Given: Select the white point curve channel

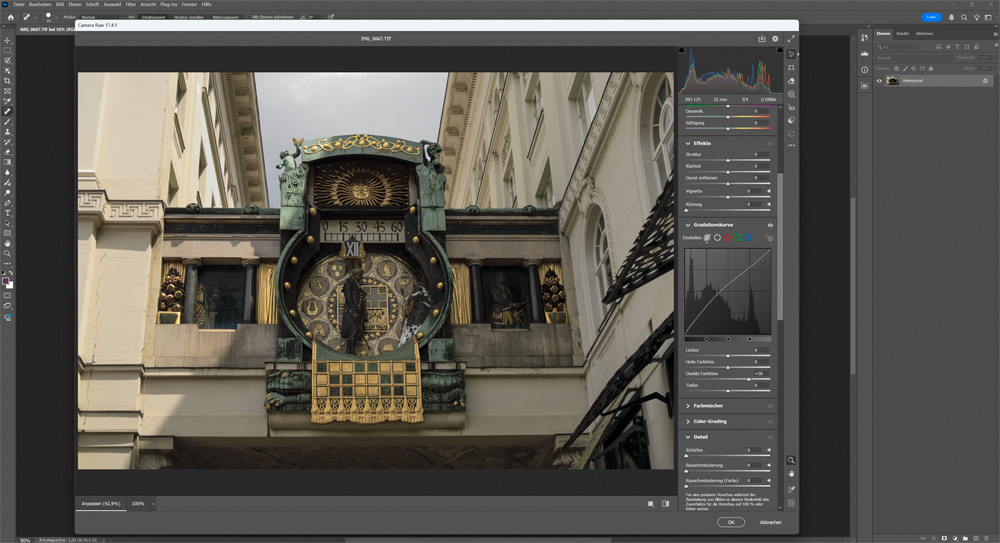Looking at the screenshot, I should point(717,237).
